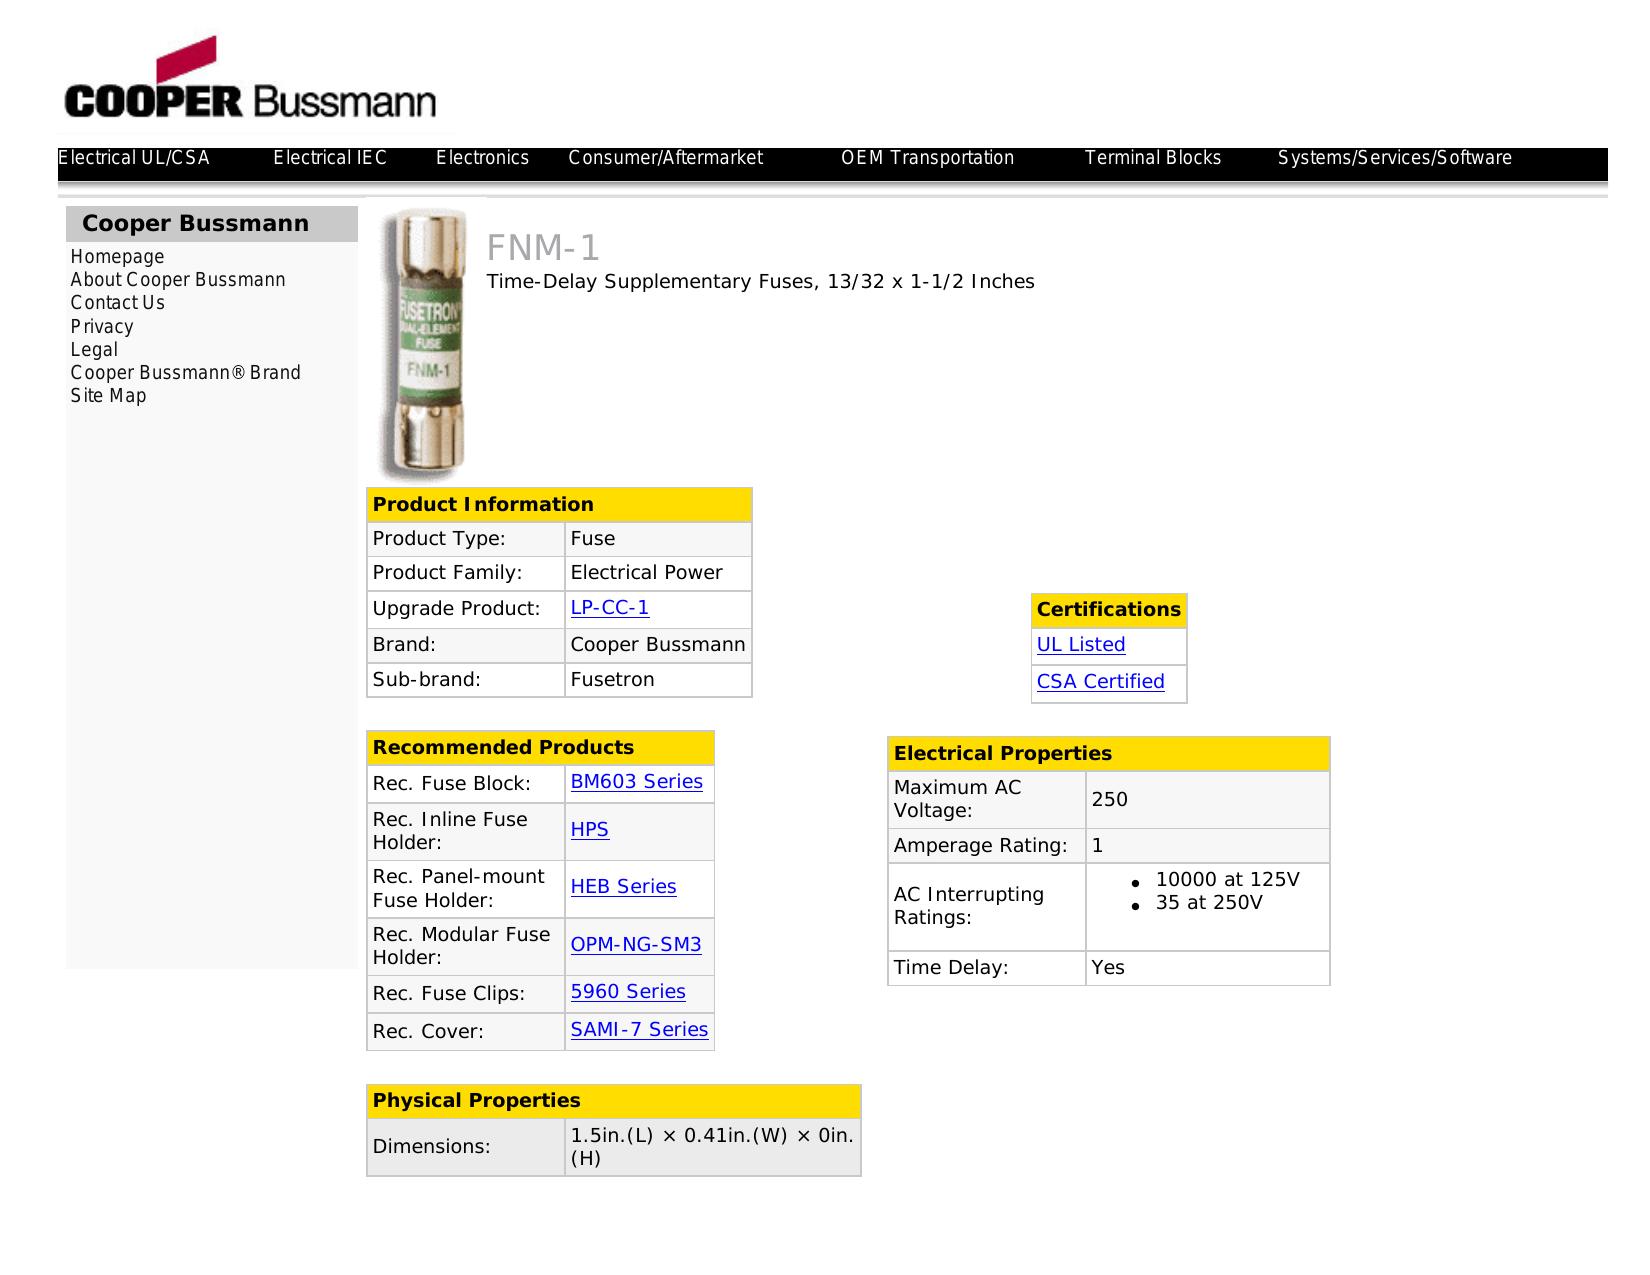Click the Cooper Bussmann sidebar heading
The image size is (1650, 1275).
click(195, 224)
